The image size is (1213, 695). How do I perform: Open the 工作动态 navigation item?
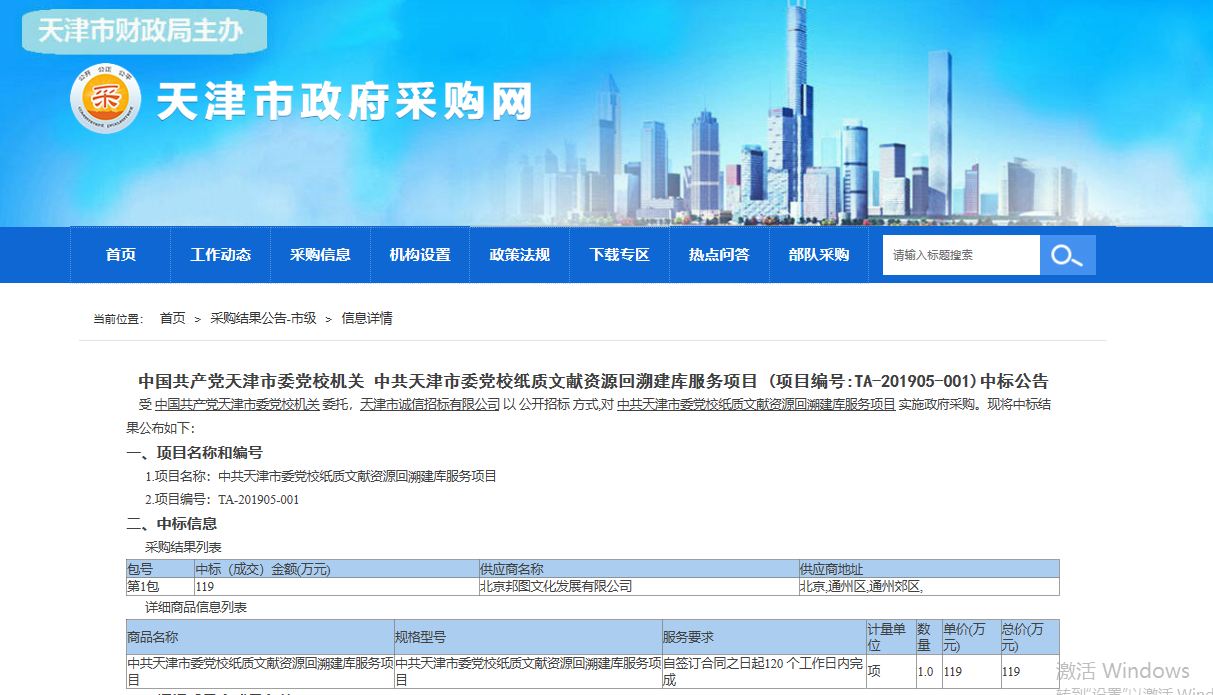tap(221, 255)
